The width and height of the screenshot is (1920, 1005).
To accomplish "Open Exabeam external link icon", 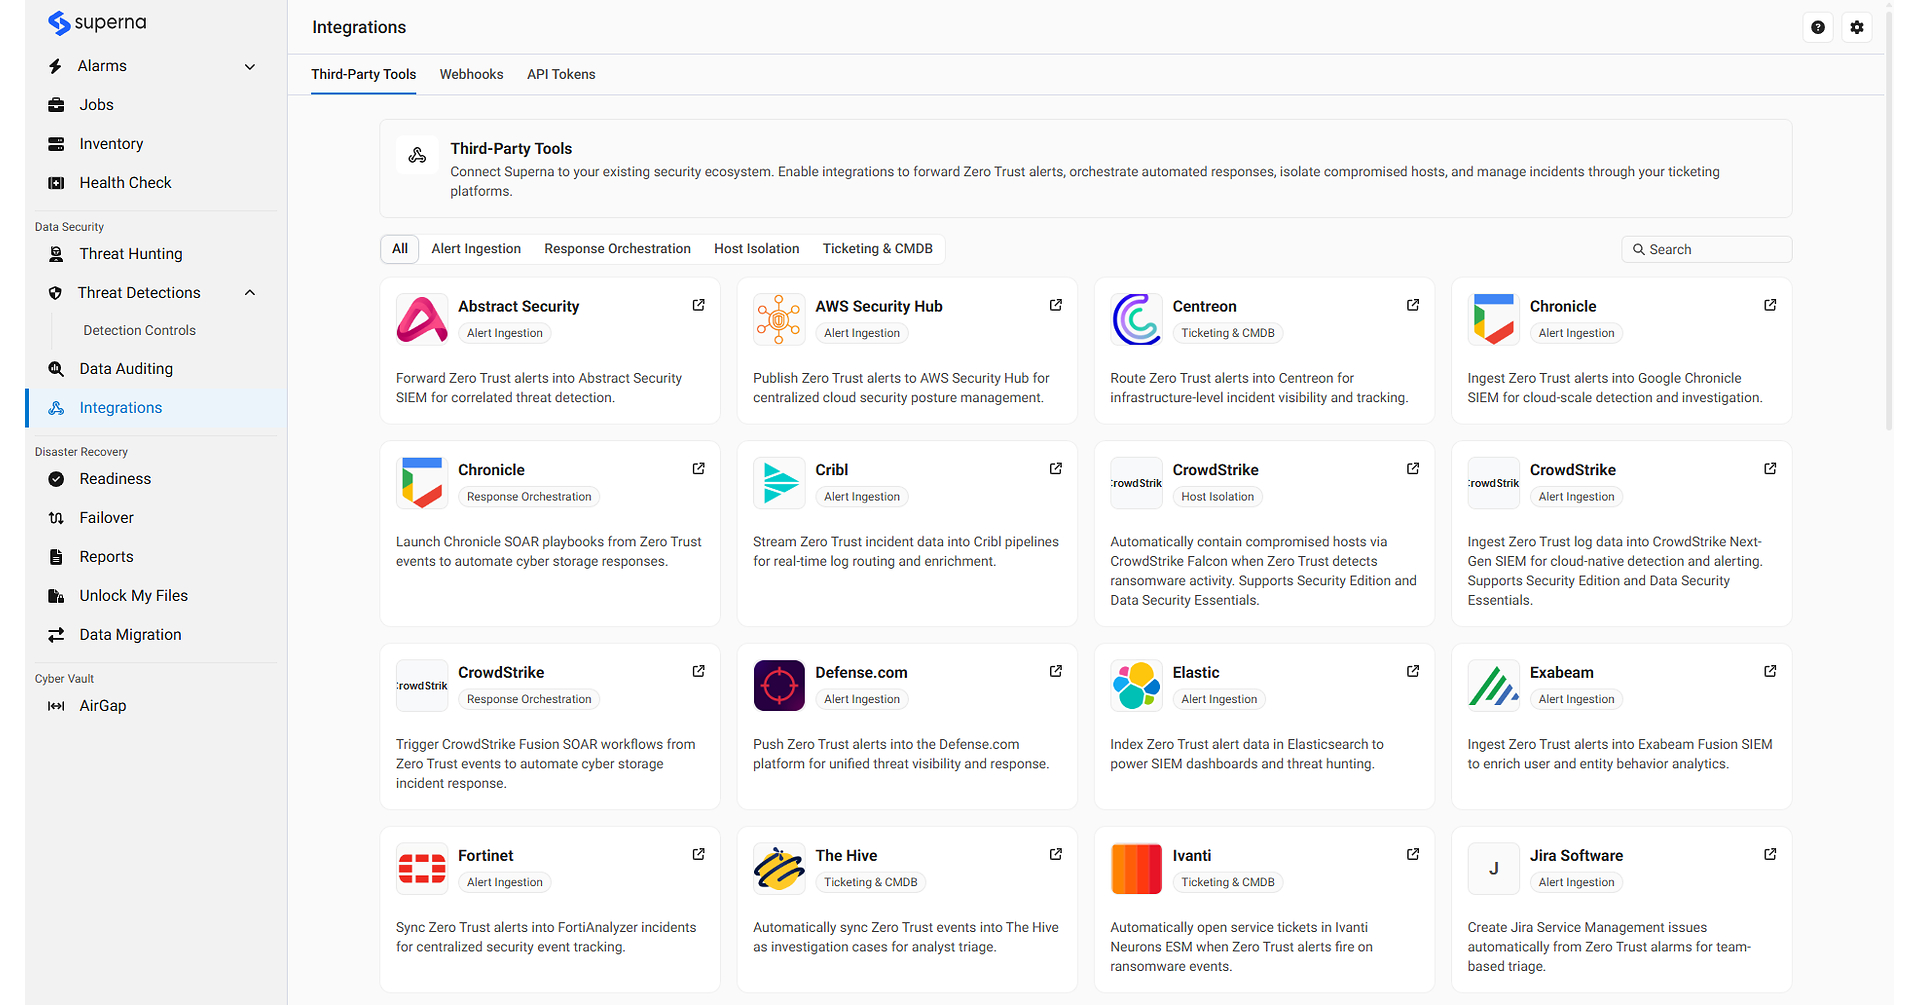I will pyautogui.click(x=1770, y=671).
